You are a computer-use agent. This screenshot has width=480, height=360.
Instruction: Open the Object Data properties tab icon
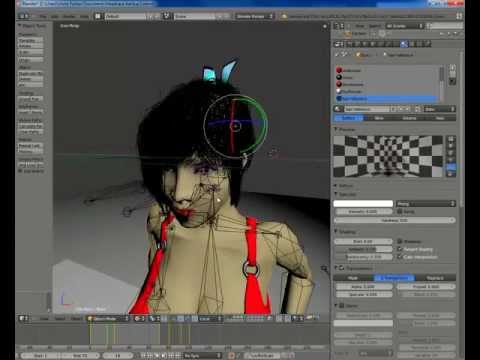click(396, 44)
